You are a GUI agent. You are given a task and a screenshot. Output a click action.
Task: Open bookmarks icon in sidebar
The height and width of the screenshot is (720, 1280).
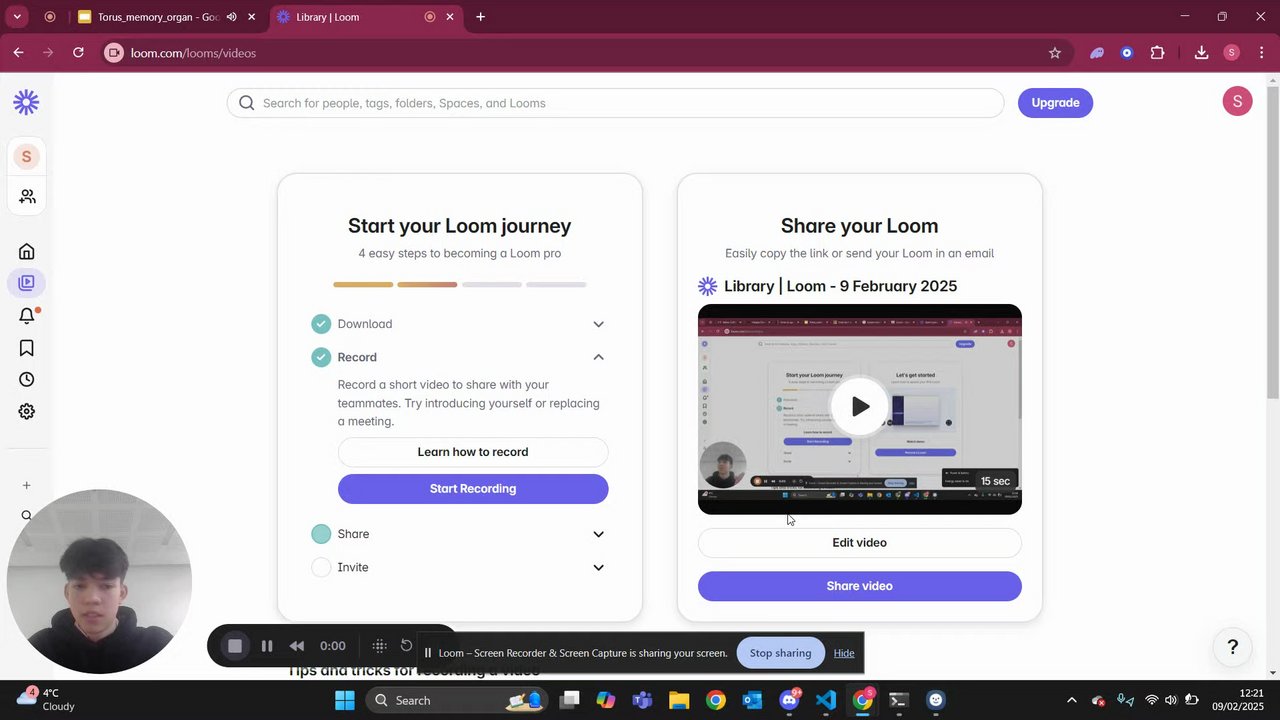[27, 348]
